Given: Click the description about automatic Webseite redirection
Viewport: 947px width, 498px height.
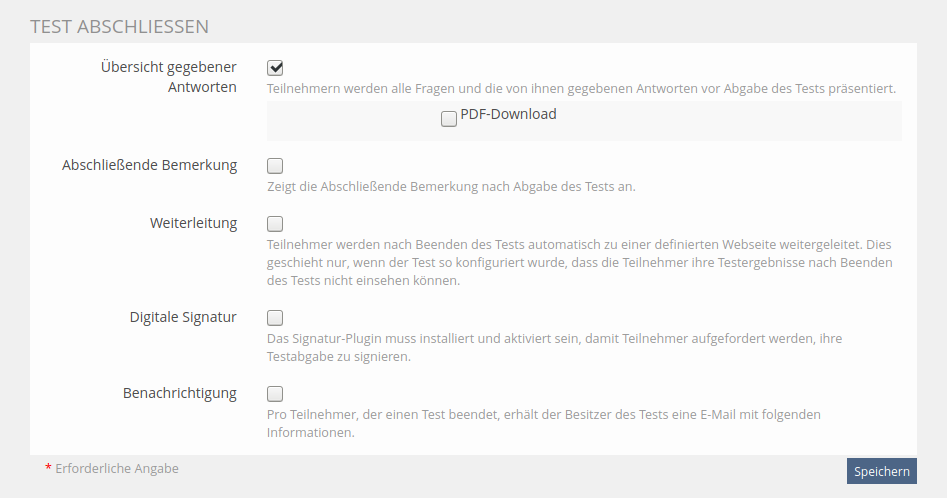Looking at the screenshot, I should pos(580,262).
